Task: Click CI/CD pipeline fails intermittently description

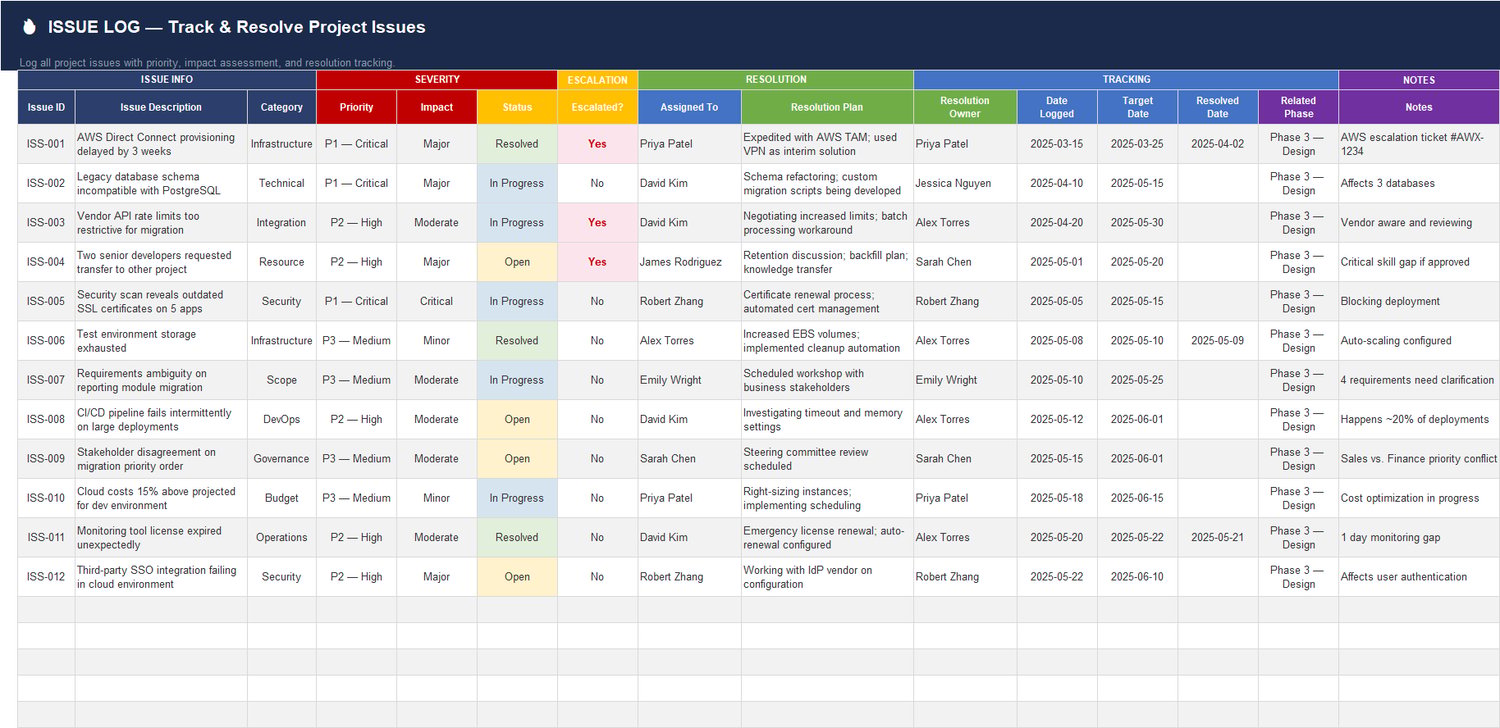Action: (x=161, y=420)
